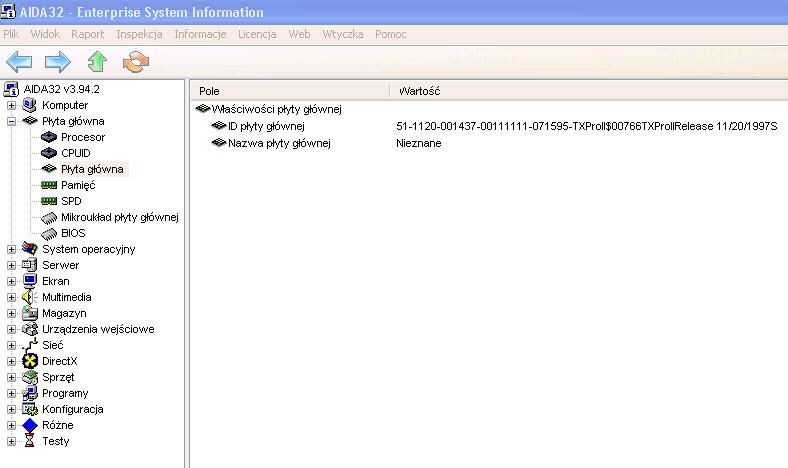
Task: Click the motherboard ID value starting 51-1120
Action: click(586, 126)
